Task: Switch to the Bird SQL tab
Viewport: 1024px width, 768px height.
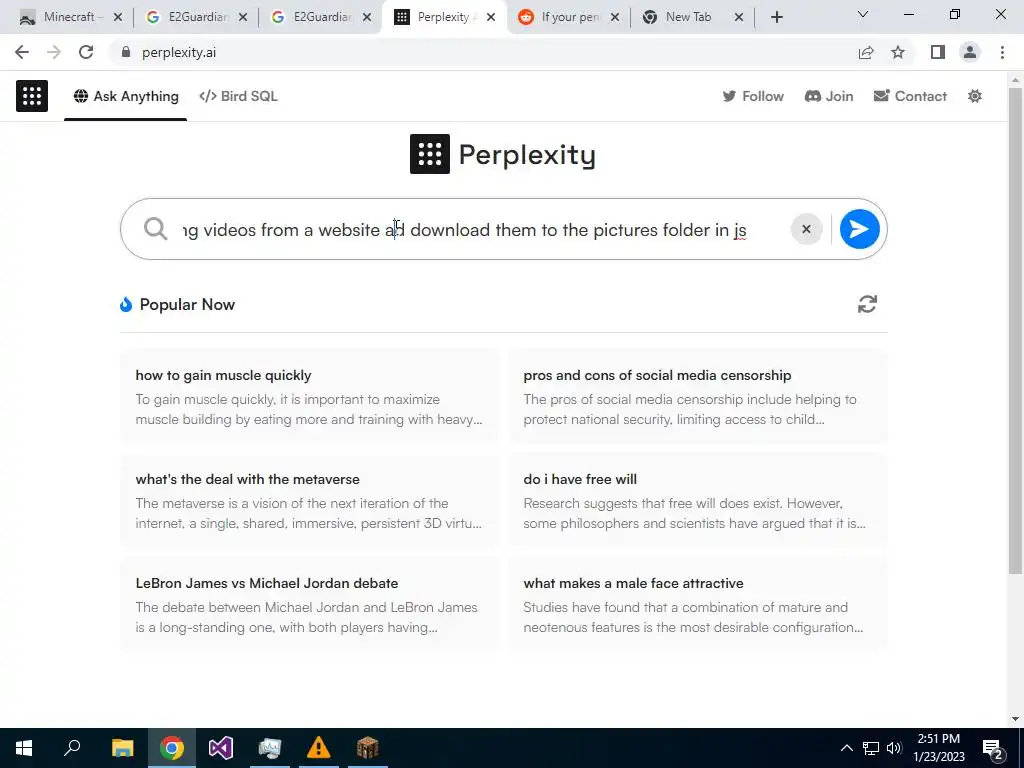Action: [x=238, y=96]
